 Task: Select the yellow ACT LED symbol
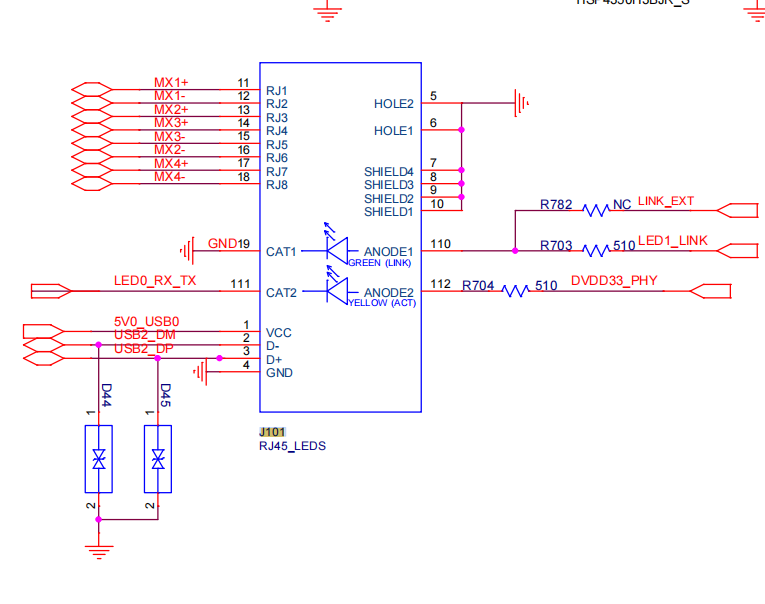click(337, 286)
